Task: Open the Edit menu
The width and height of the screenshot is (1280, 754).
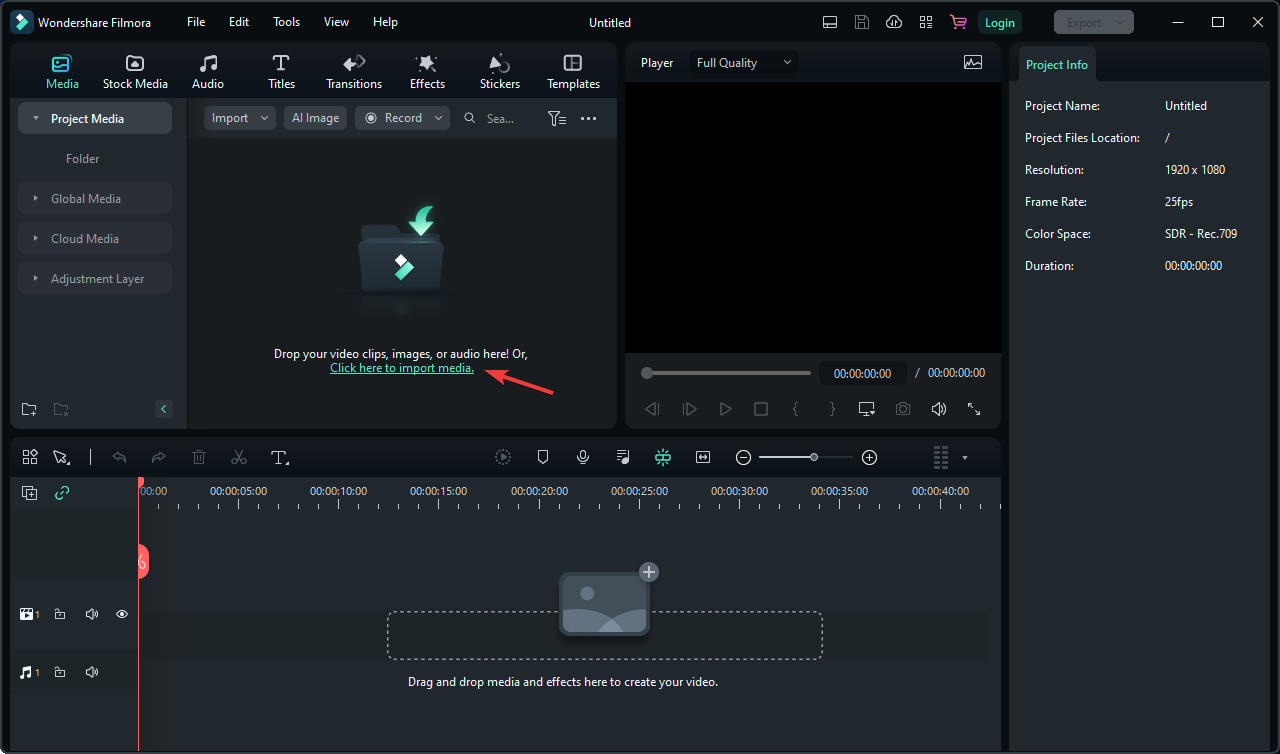Action: tap(239, 22)
